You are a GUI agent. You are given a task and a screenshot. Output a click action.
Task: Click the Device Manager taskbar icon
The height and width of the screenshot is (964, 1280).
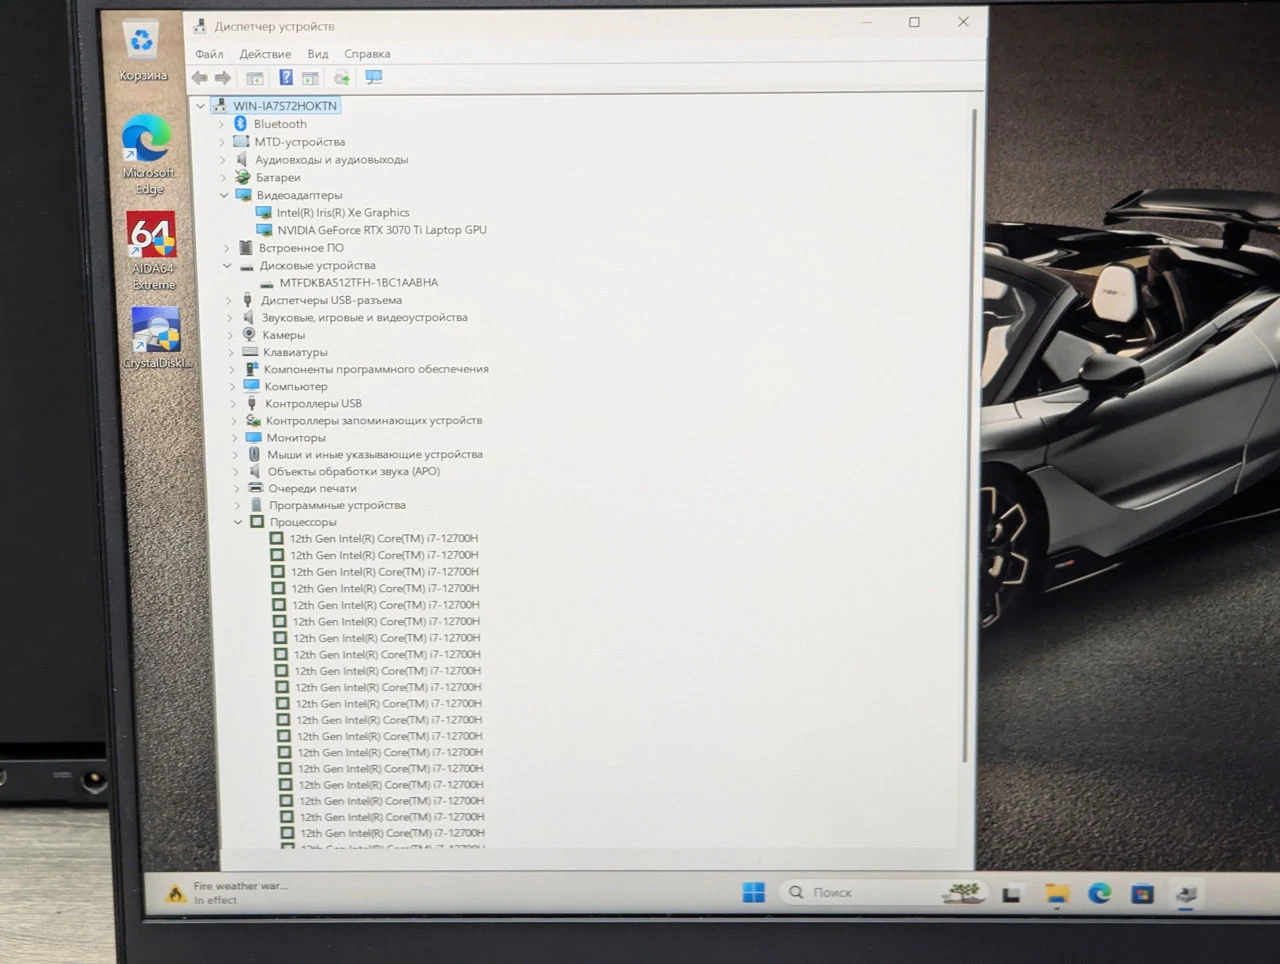pos(1187,894)
